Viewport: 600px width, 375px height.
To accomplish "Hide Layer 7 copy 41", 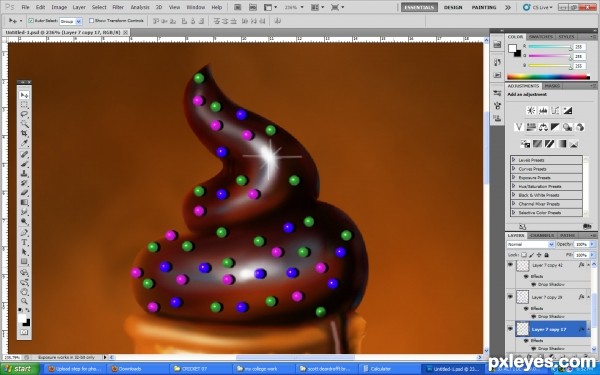I will 510,265.
